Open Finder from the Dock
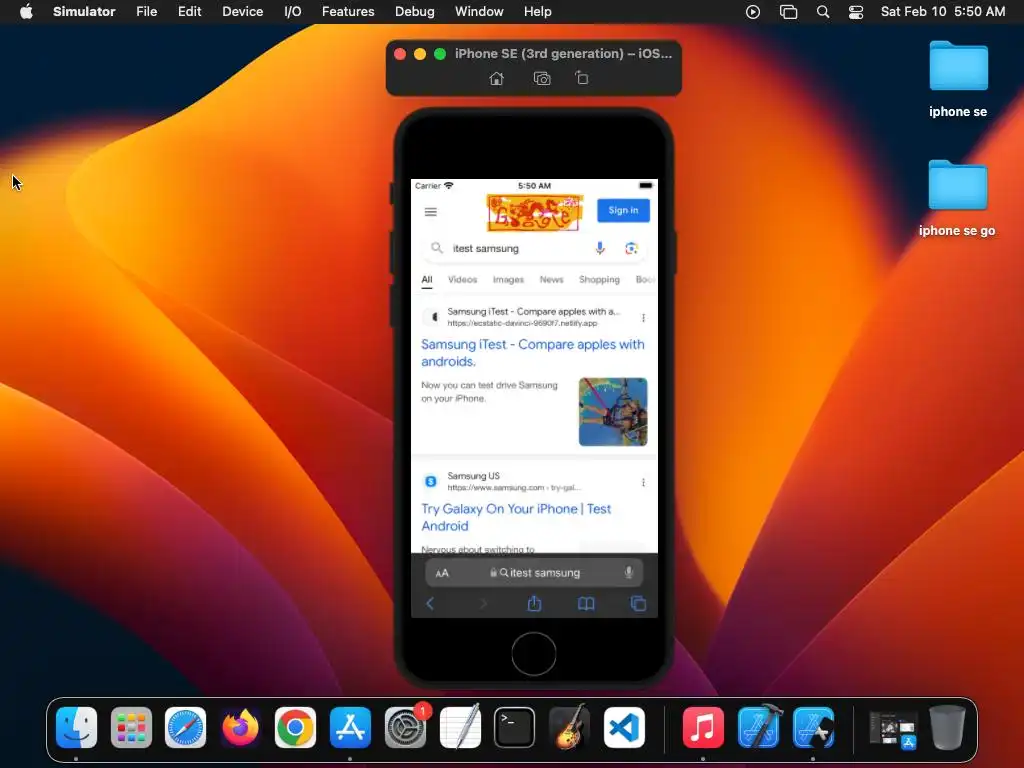Screen dimensions: 1024x768 click(x=76, y=727)
